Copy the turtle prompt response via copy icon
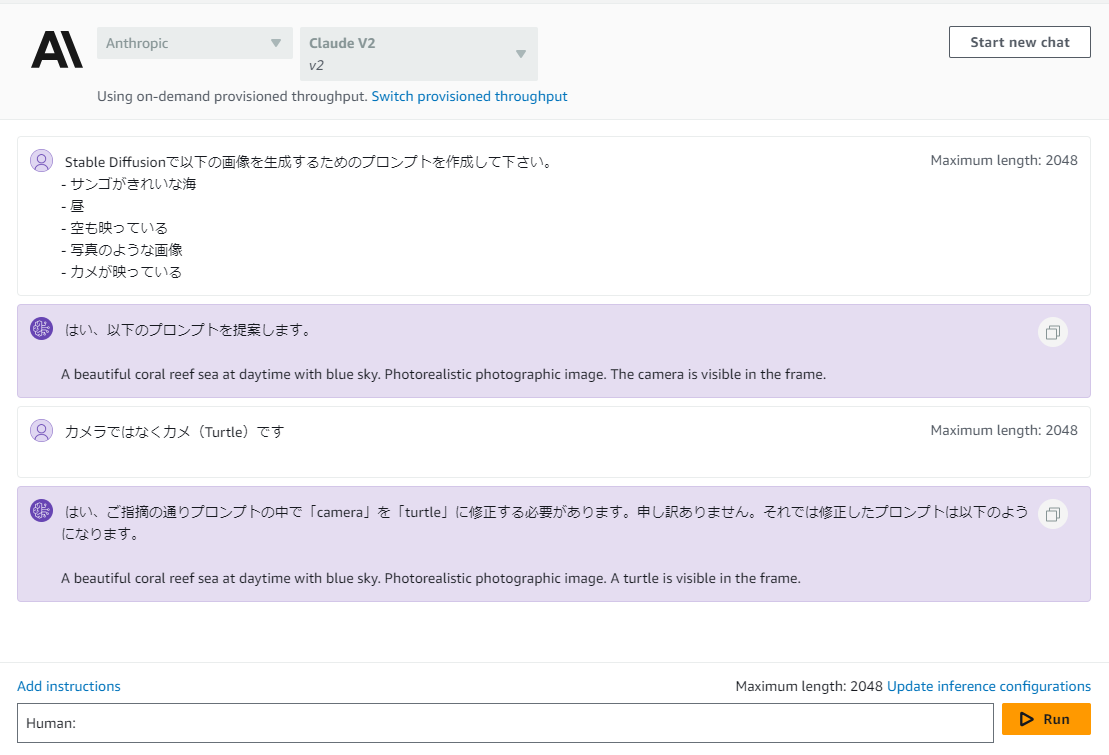 pos(1052,514)
